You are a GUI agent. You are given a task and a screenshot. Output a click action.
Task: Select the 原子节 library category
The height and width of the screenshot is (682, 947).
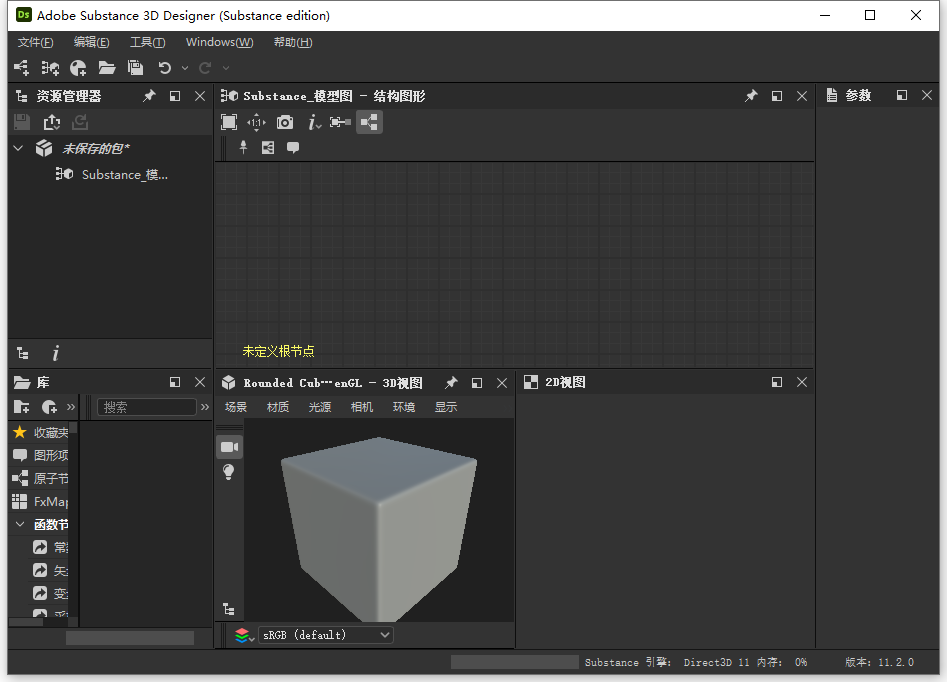click(40, 478)
